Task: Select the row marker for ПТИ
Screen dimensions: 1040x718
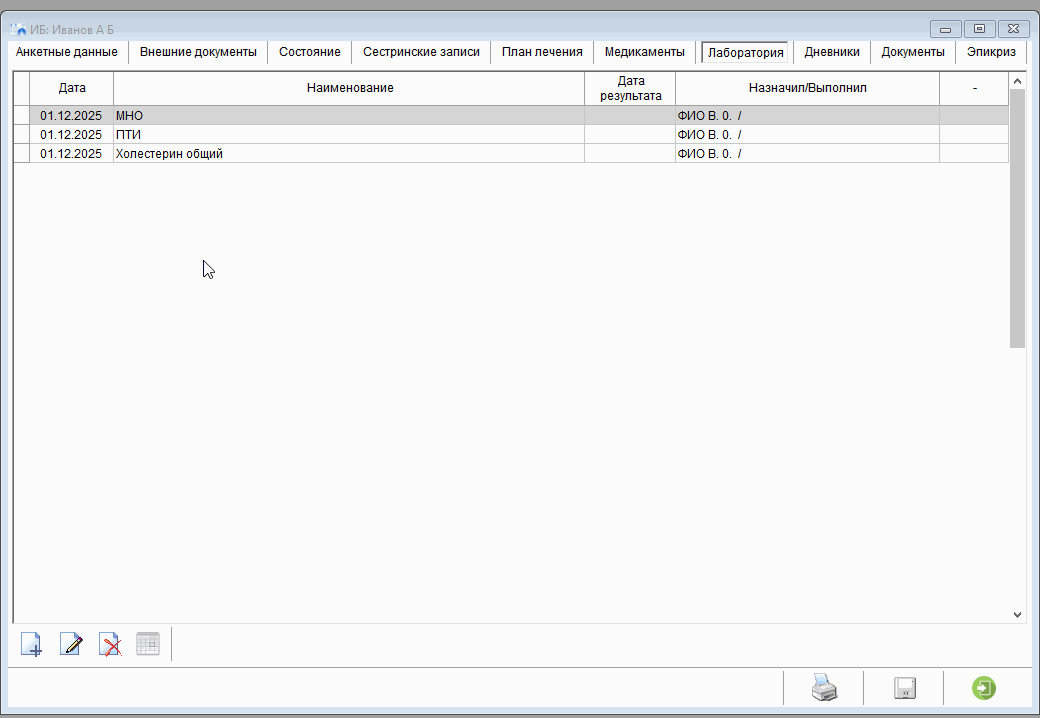Action: pos(21,135)
